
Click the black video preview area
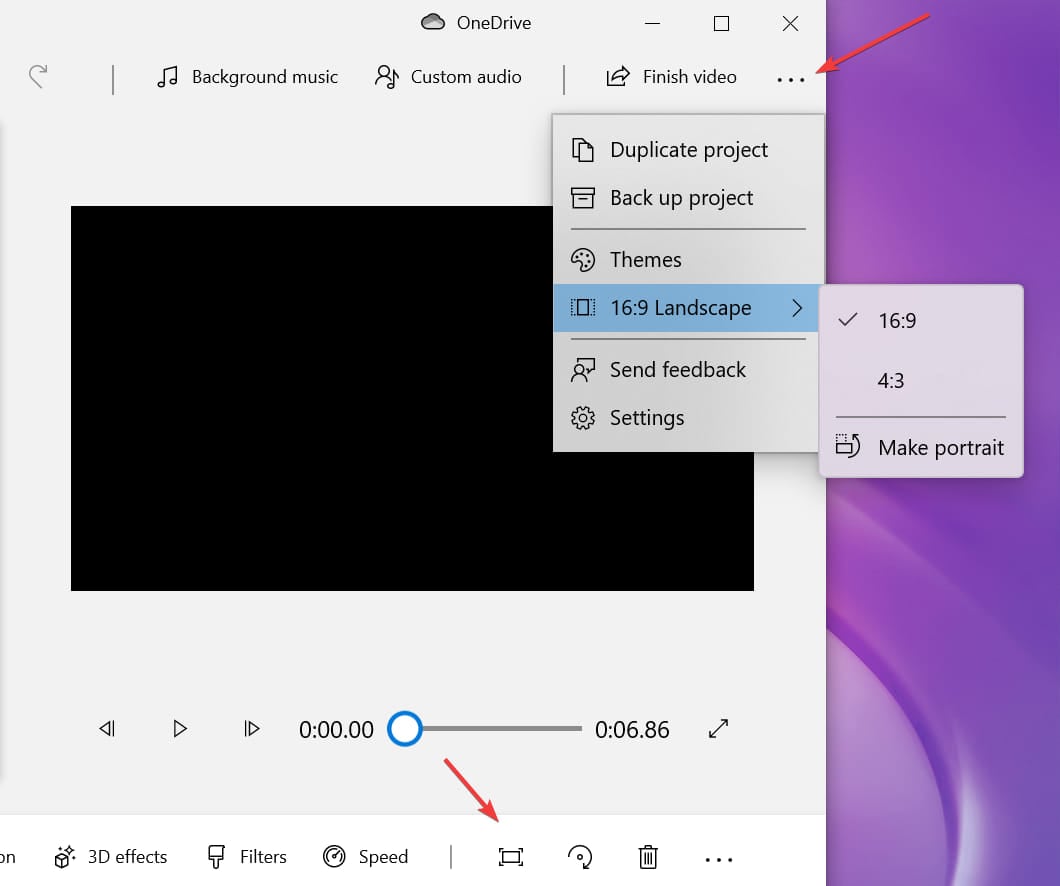tap(412, 399)
